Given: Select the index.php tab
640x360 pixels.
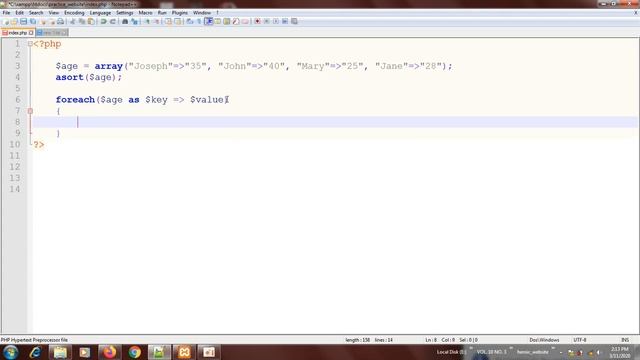Looking at the screenshot, I should (17, 32).
